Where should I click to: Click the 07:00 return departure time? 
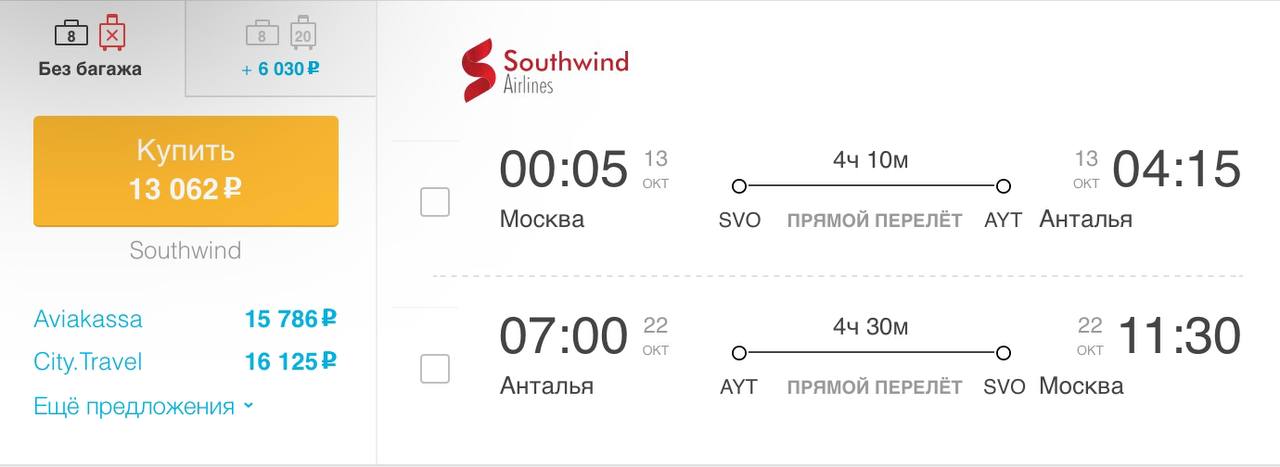(x=563, y=336)
